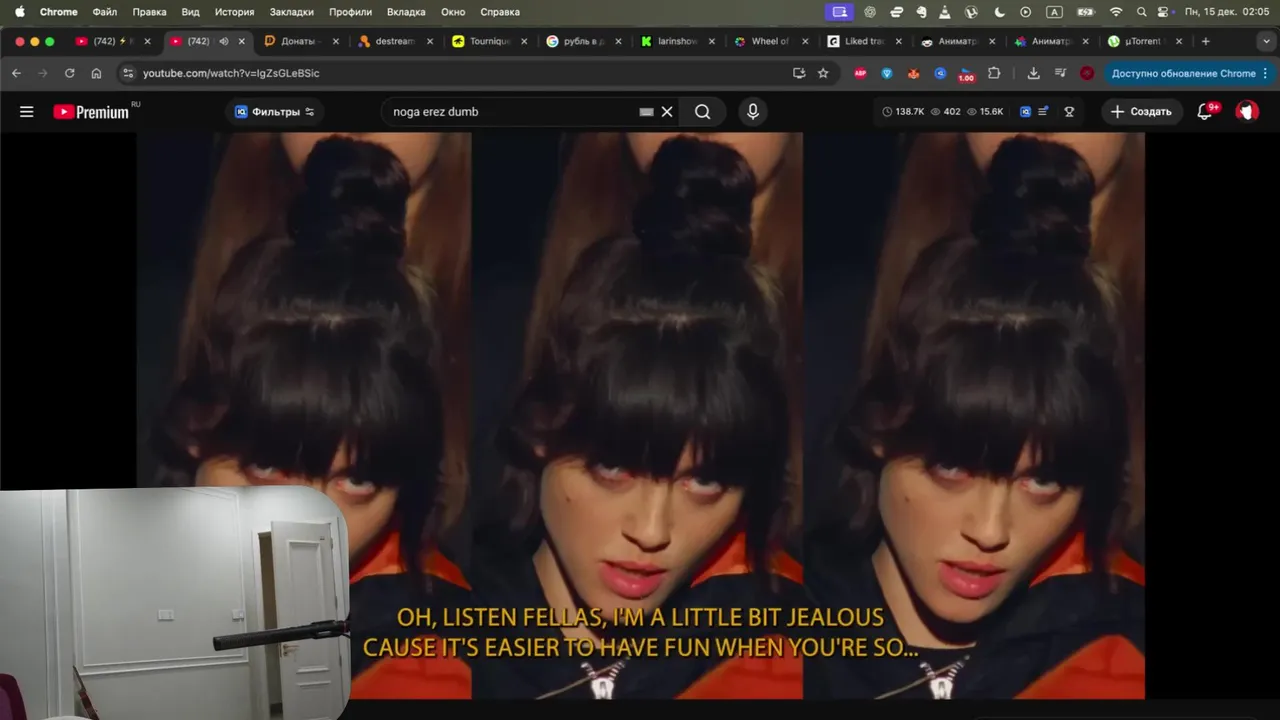Open the История menu

234,12
